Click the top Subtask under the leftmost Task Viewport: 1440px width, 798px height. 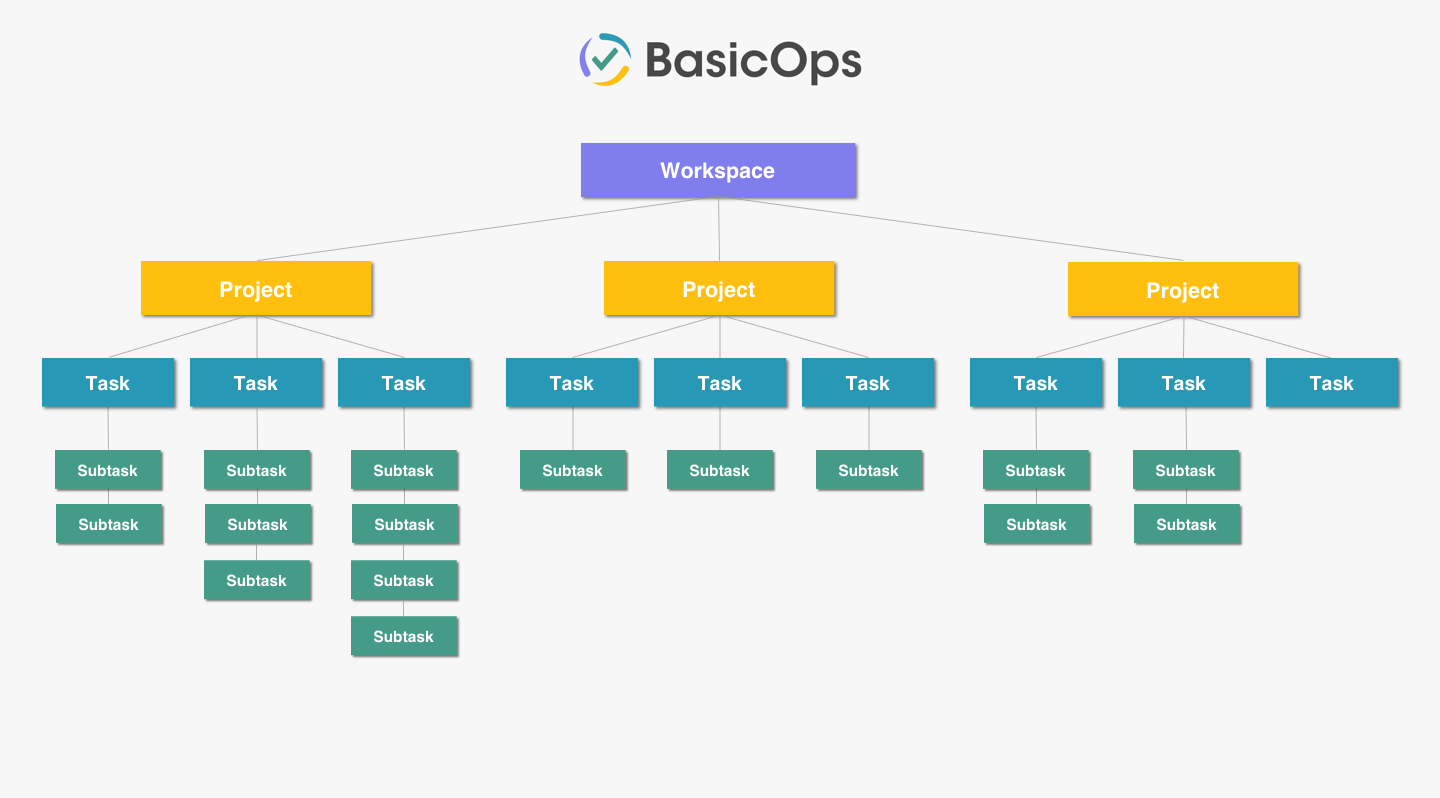(x=108, y=470)
